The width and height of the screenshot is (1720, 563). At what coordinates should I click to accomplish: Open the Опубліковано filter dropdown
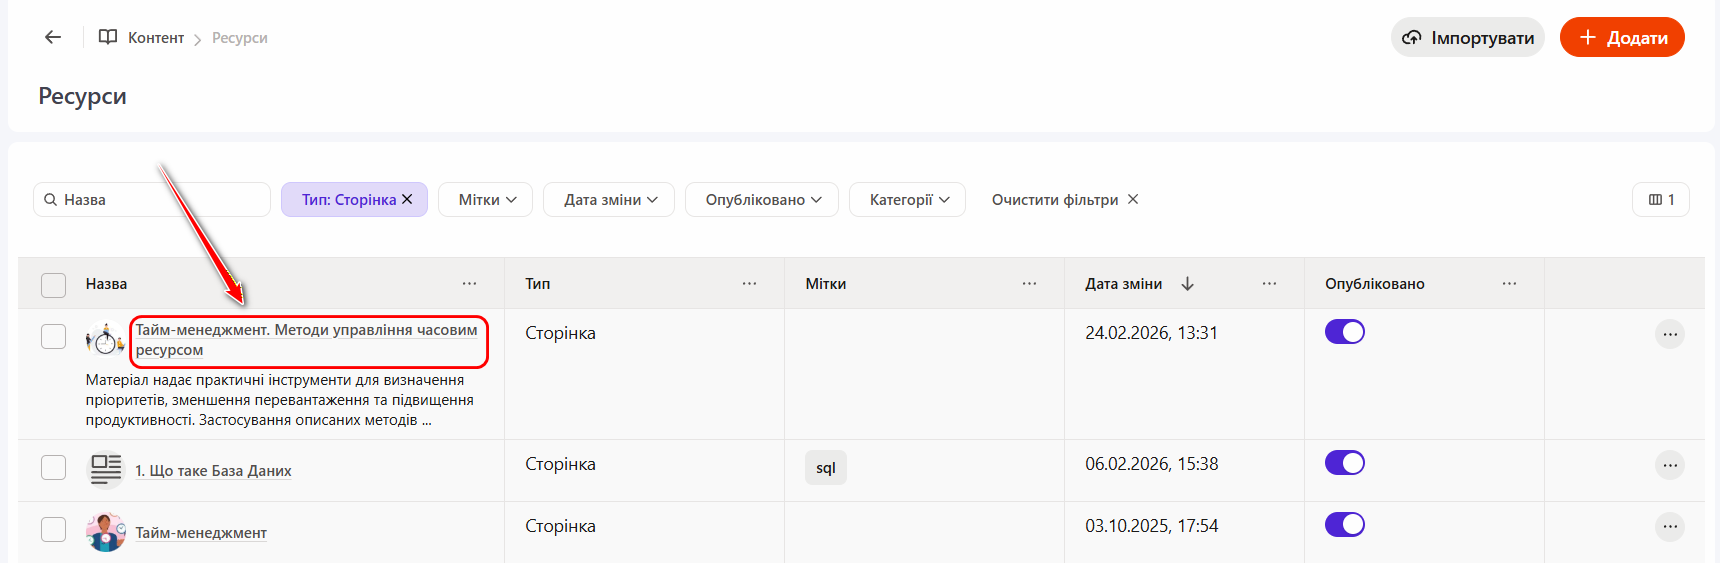coord(763,199)
